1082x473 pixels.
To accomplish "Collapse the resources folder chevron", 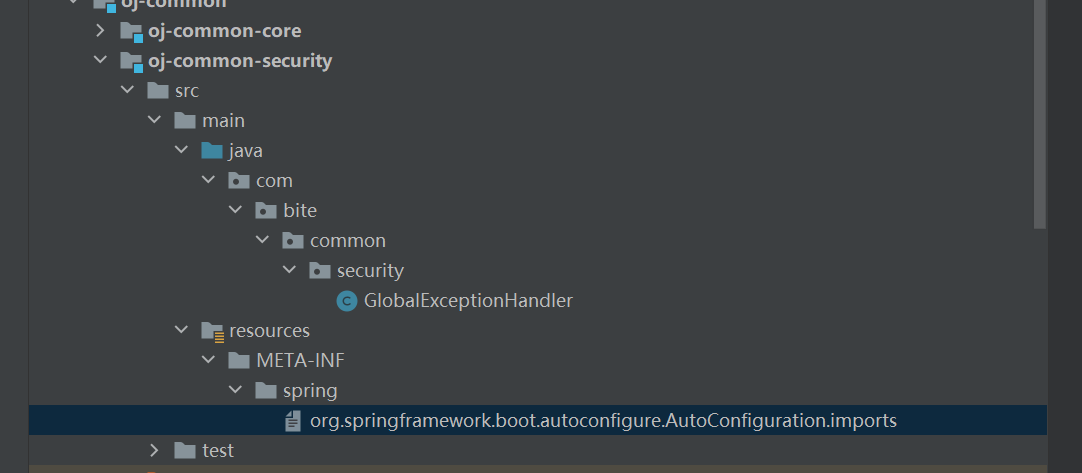I will [x=181, y=330].
